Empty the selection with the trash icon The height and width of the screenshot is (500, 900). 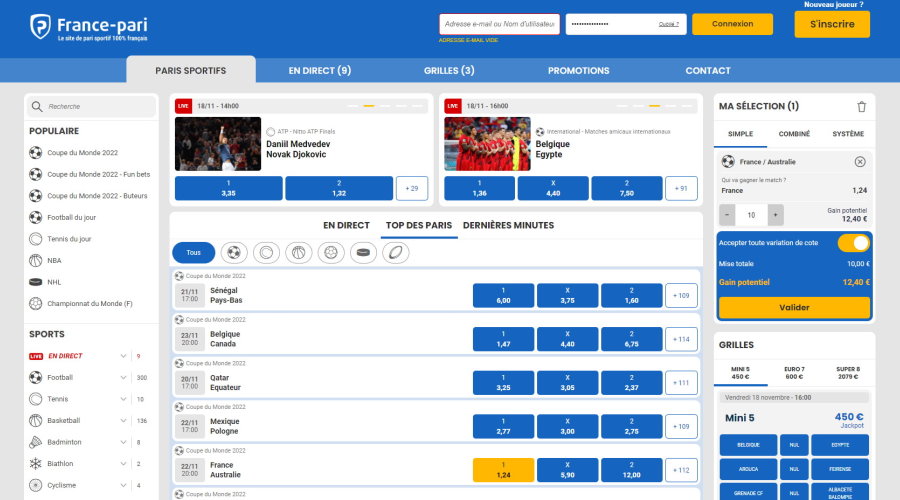(861, 107)
